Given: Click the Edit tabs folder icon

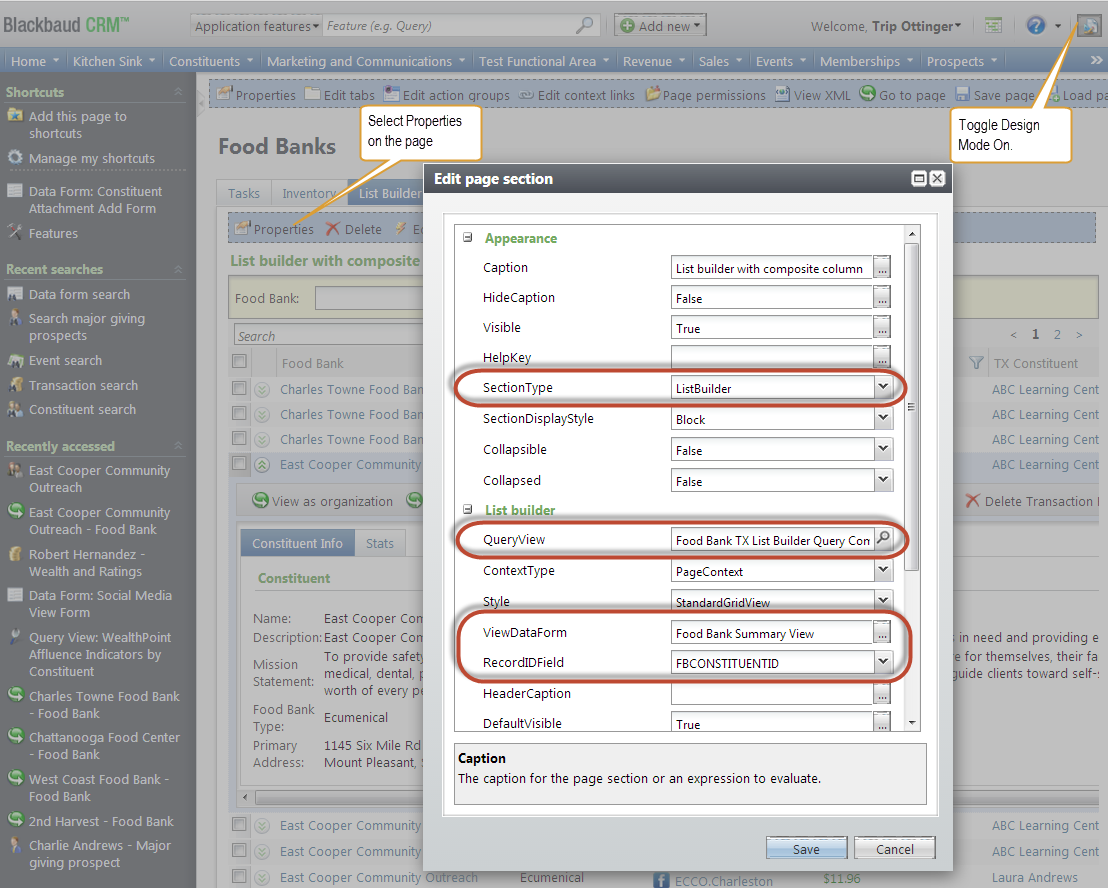Looking at the screenshot, I should 312,94.
